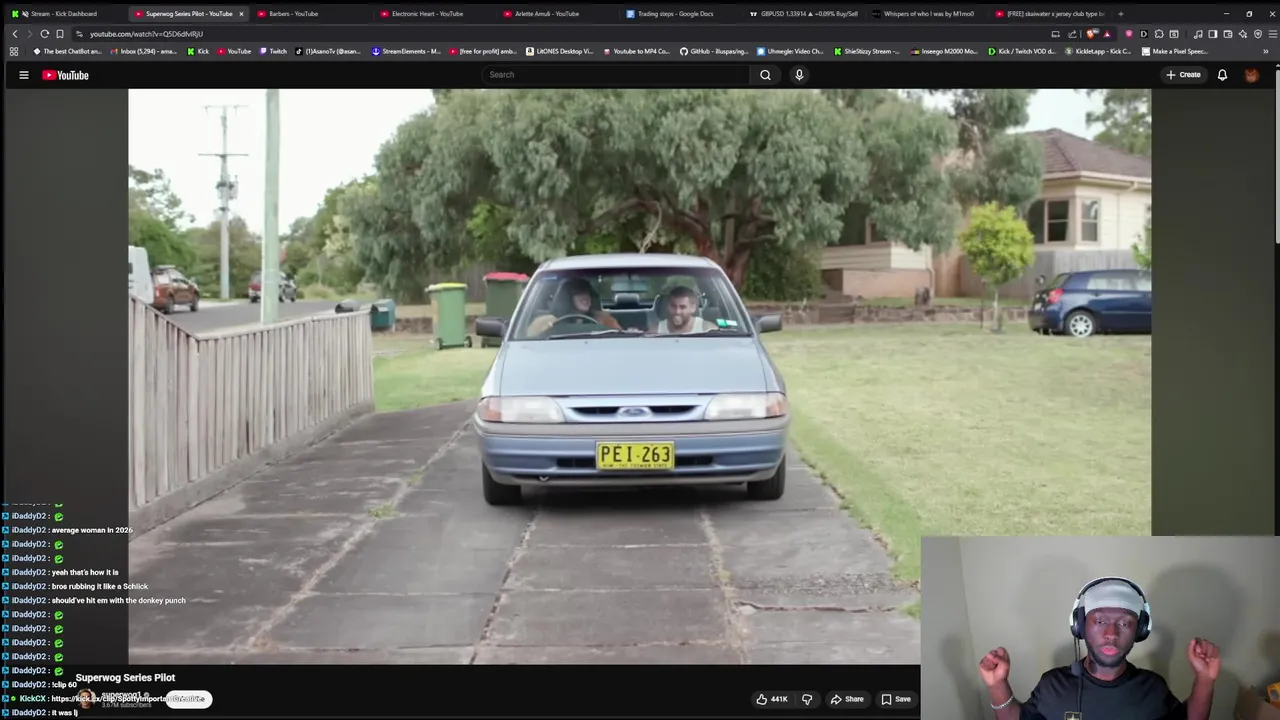Open the Kick bookmark

[198, 51]
